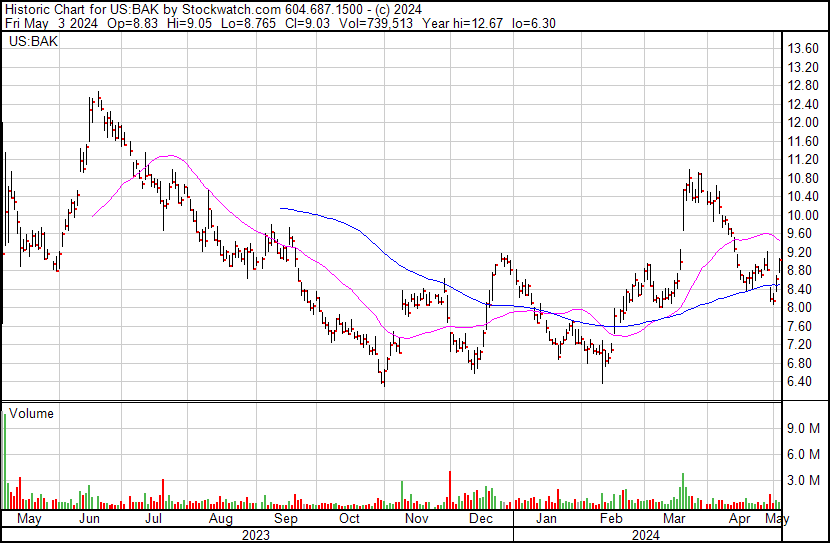Click the tallest green volume bar in early May 2023

[x=5, y=461]
